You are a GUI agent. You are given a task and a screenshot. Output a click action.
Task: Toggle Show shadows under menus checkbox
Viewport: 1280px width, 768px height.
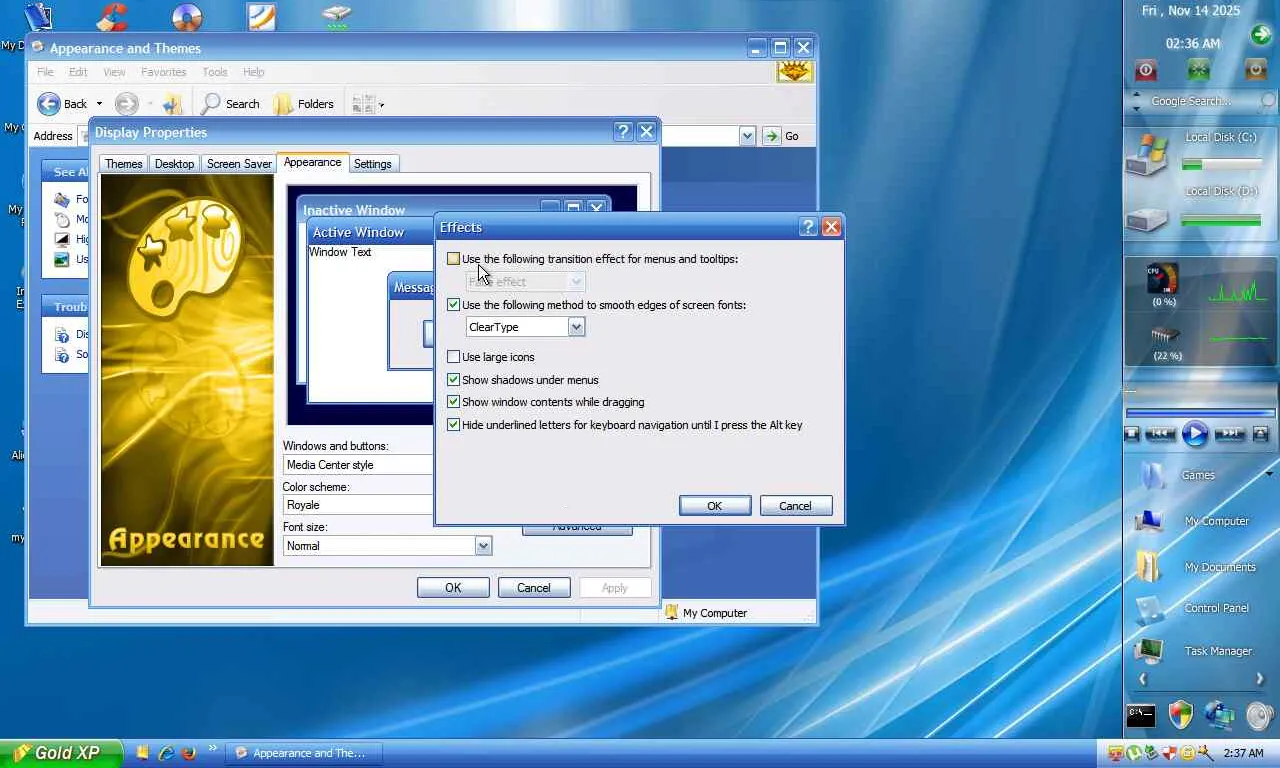click(x=453, y=380)
